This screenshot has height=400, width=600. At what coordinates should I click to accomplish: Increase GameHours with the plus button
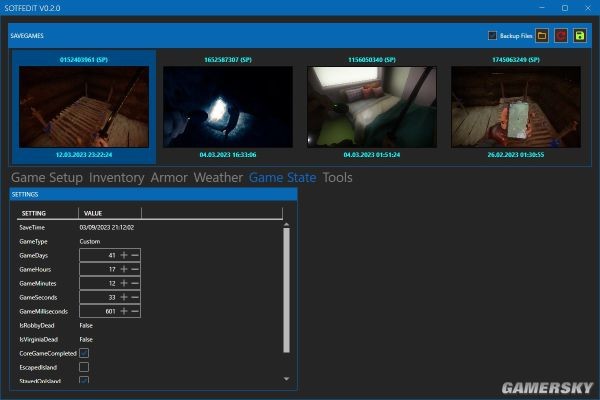[124, 269]
